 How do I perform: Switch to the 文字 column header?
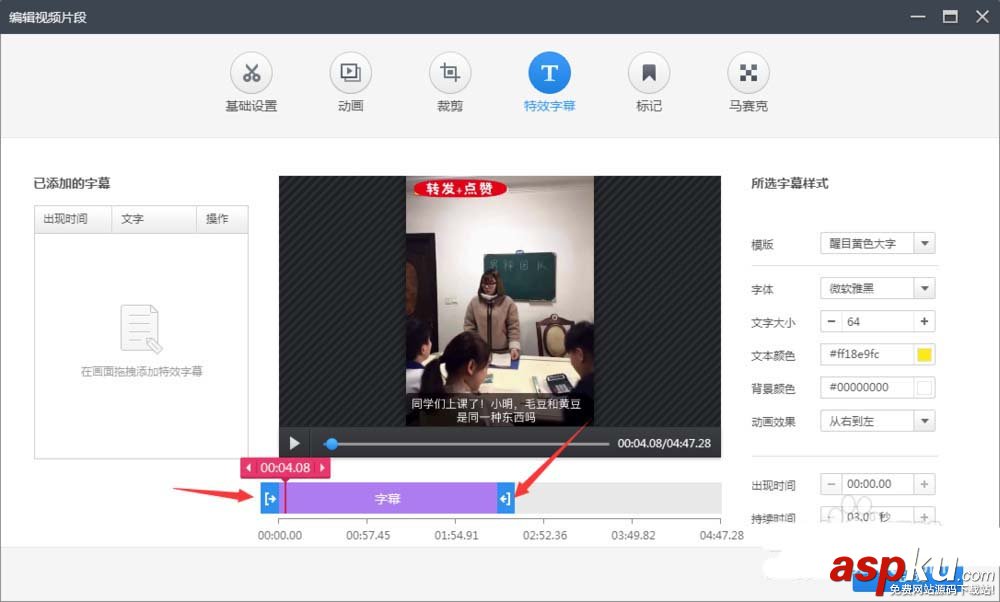[x=135, y=219]
